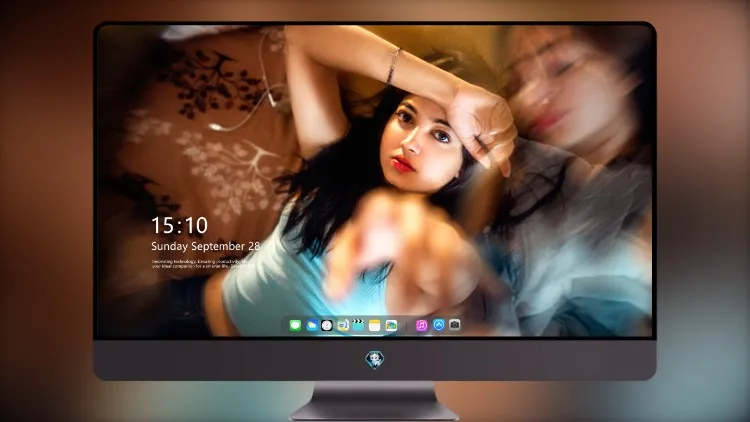Click the logo badge on monitor chin
Viewport: 750px width, 422px height.
point(375,359)
